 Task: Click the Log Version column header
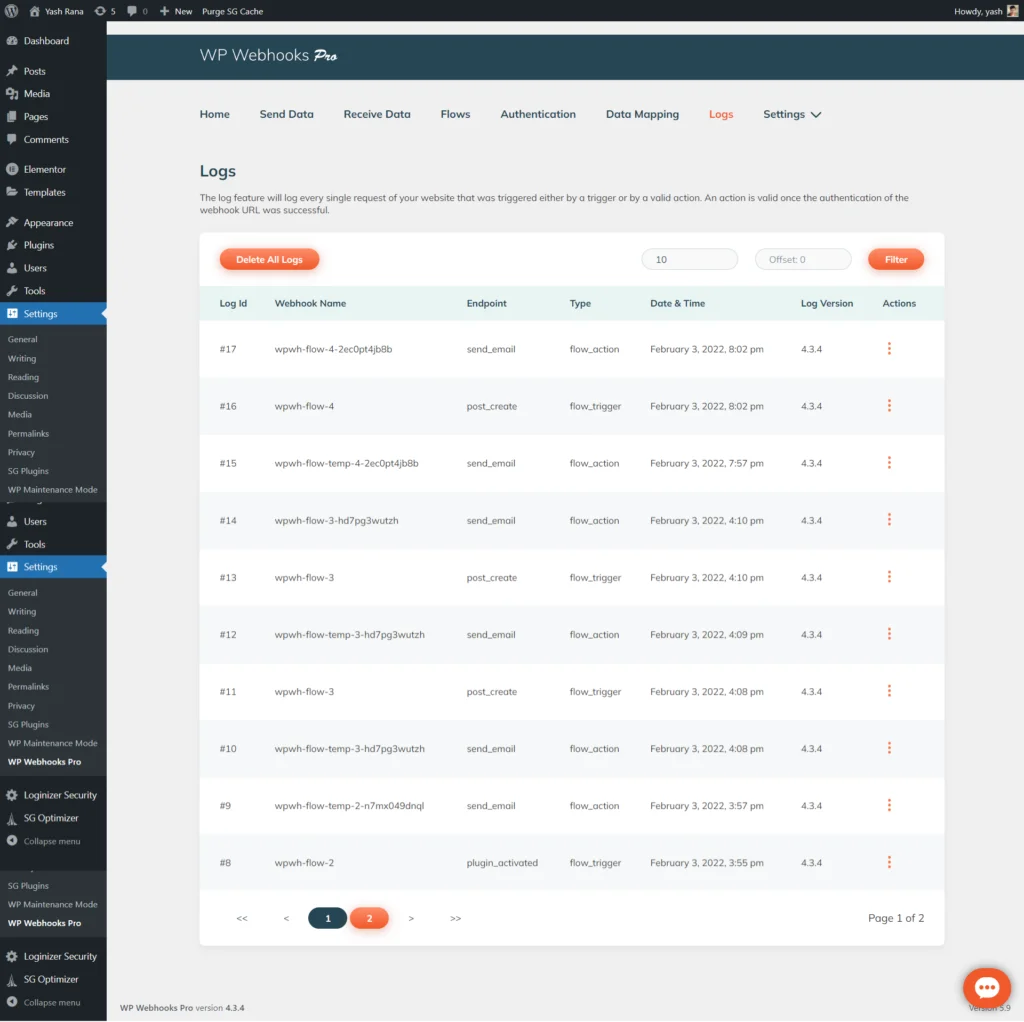827,303
